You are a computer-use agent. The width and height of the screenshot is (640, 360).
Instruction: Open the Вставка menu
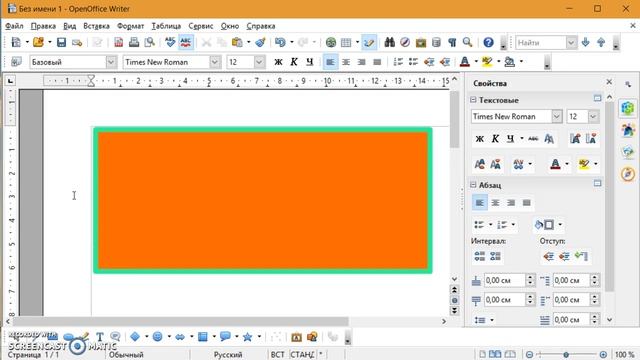click(96, 26)
